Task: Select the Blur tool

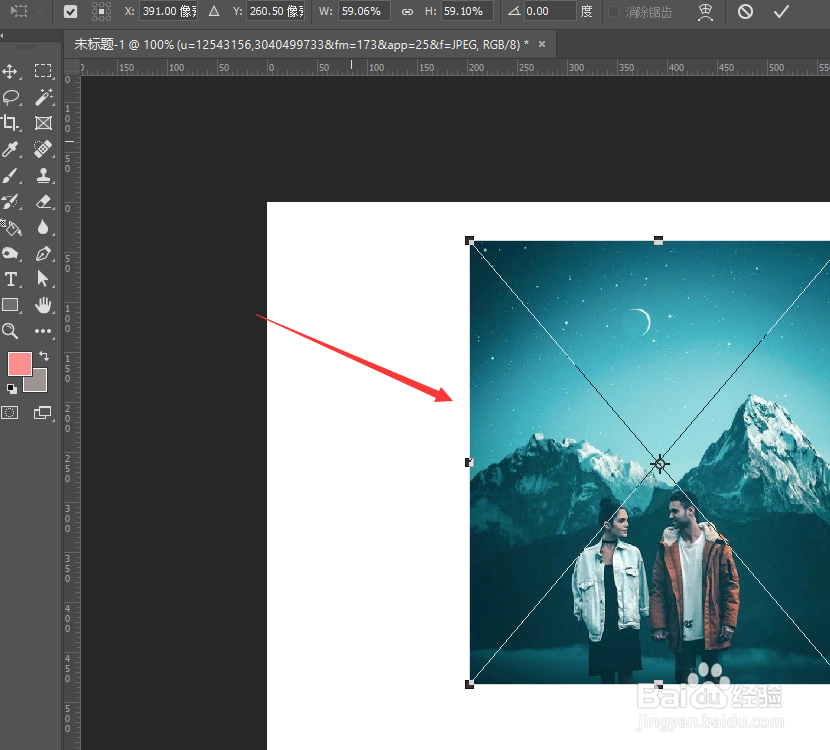Action: pyautogui.click(x=43, y=227)
